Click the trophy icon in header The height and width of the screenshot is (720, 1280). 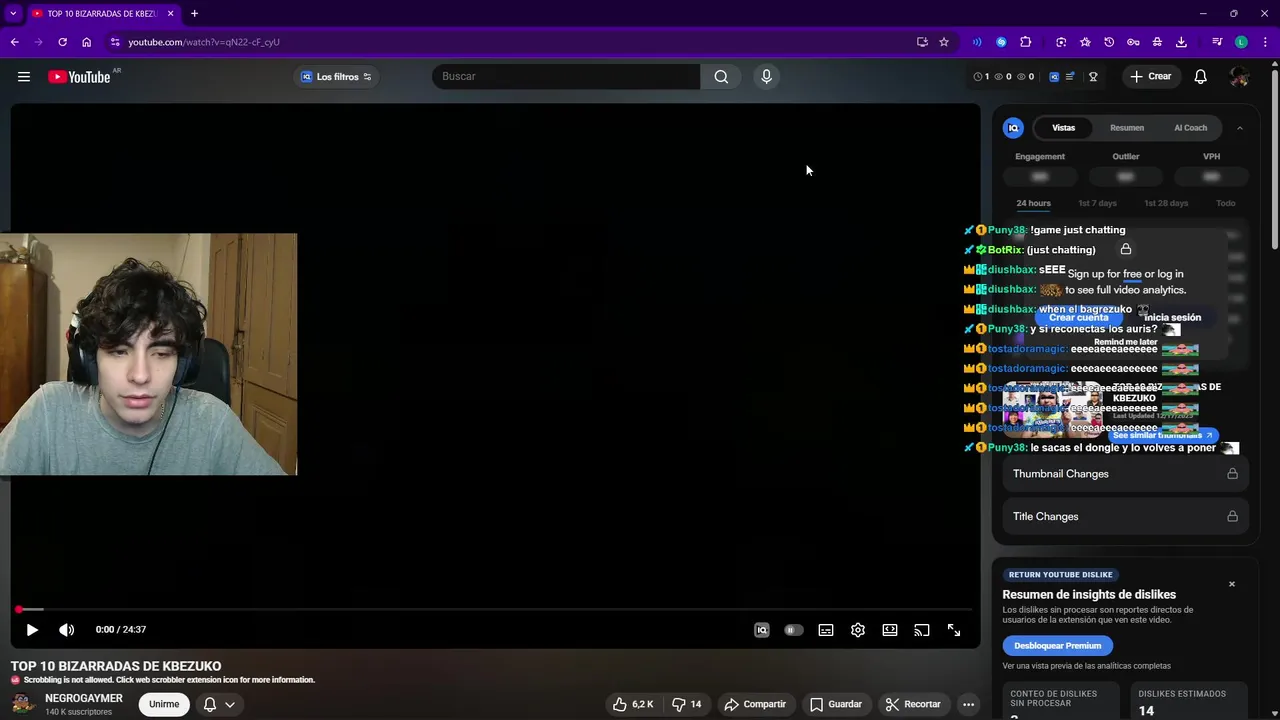(x=1093, y=77)
